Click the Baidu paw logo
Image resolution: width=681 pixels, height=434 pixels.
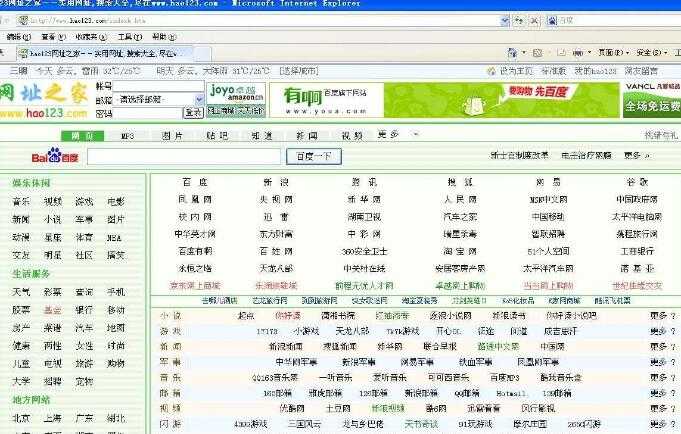point(55,155)
